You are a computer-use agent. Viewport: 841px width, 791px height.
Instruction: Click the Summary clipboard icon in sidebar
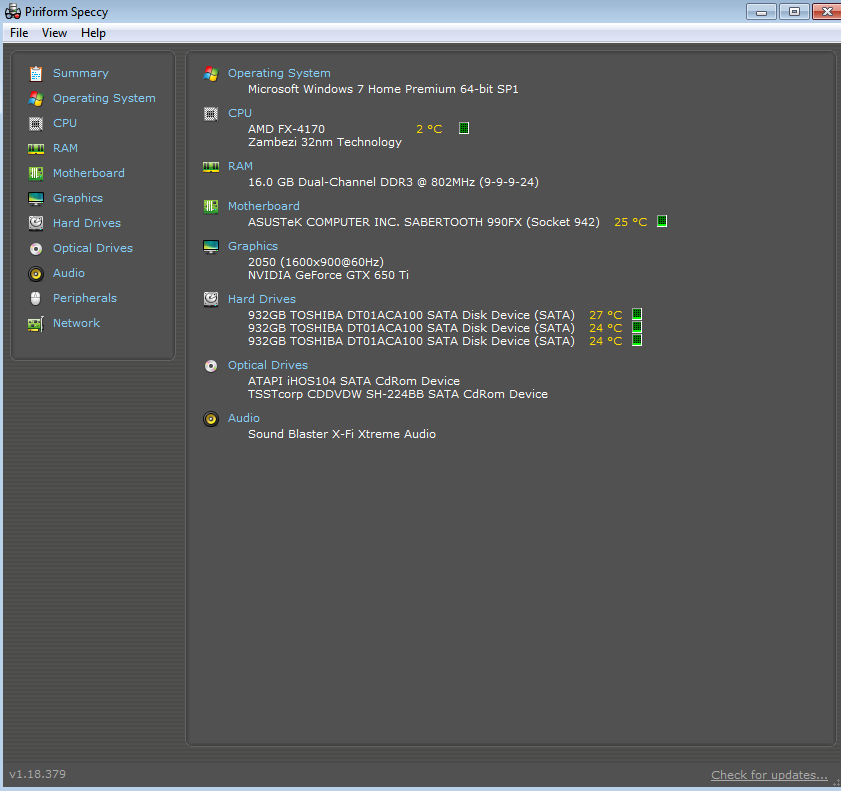tap(36, 73)
